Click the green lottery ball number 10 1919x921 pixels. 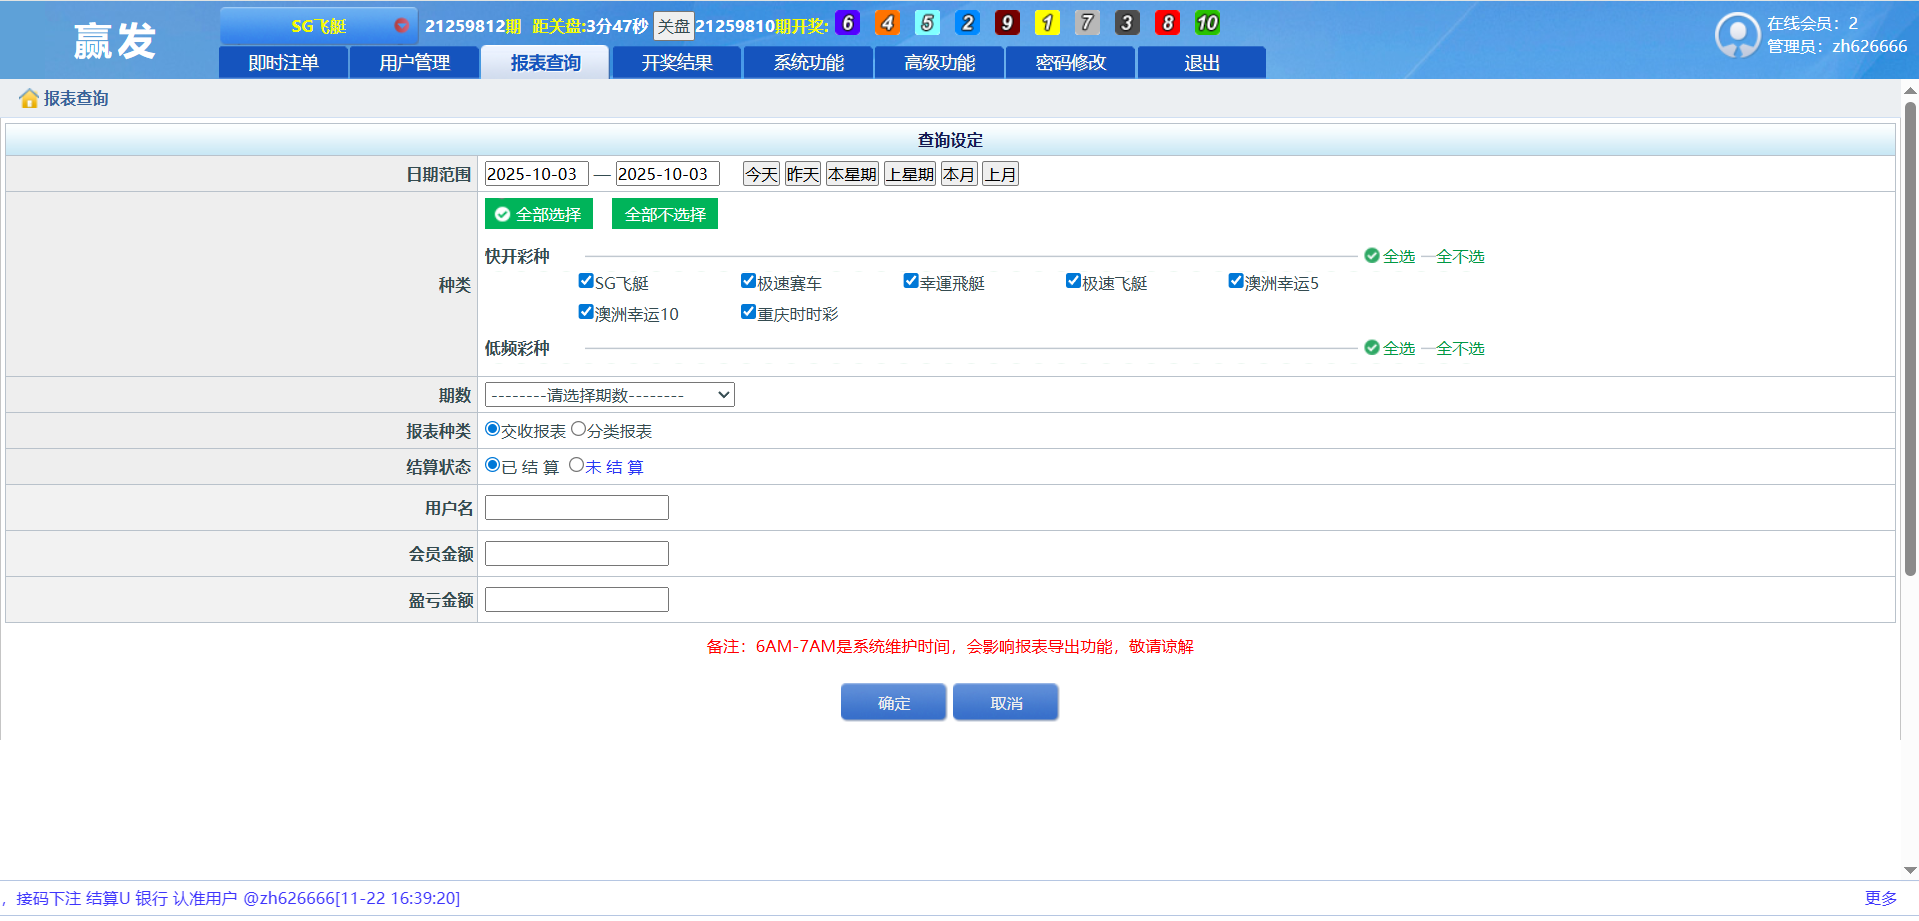pos(1207,23)
